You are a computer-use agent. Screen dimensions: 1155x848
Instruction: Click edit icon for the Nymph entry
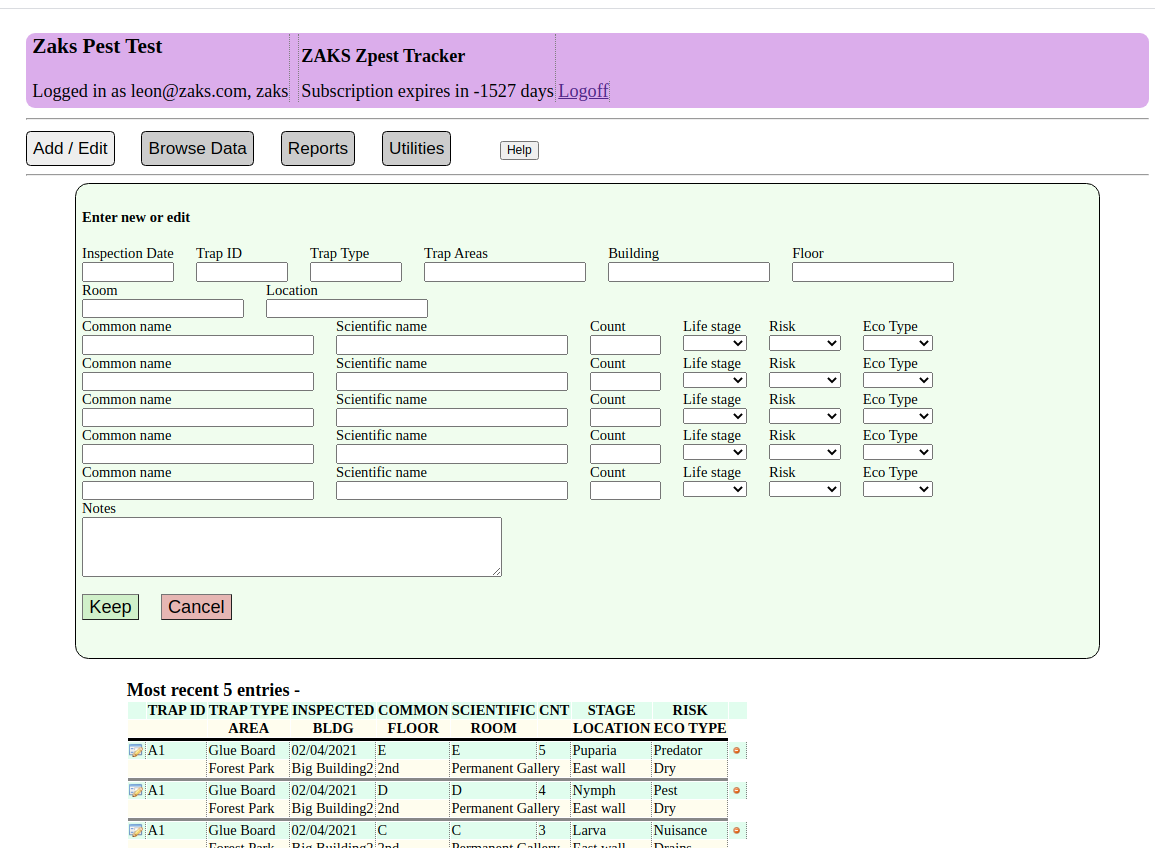[136, 790]
